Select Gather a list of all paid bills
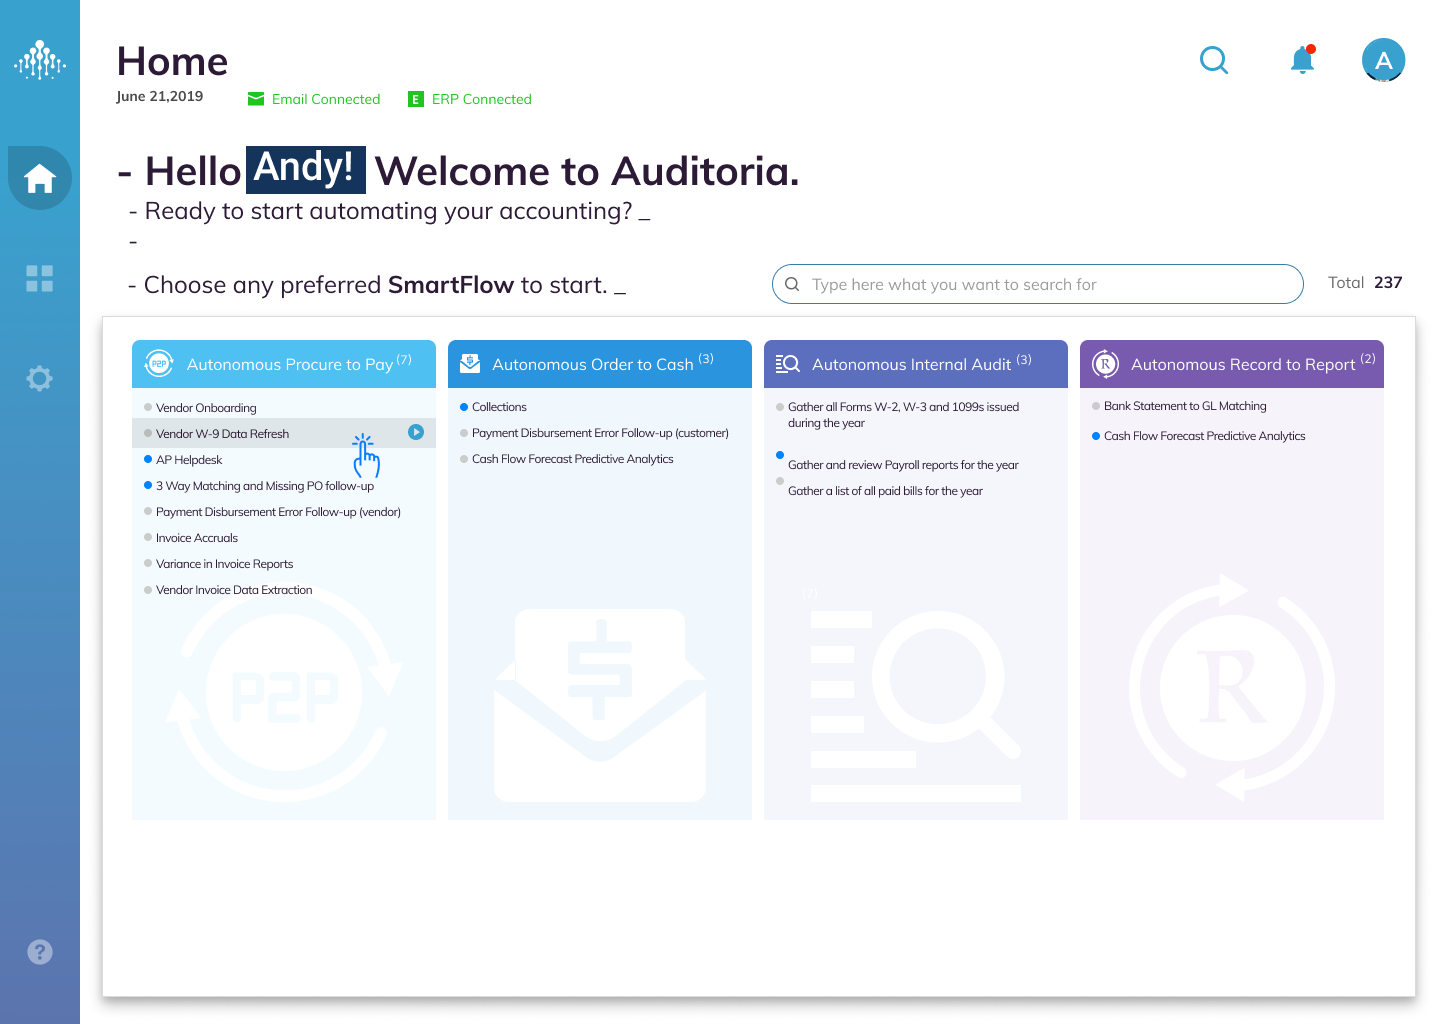 [885, 491]
